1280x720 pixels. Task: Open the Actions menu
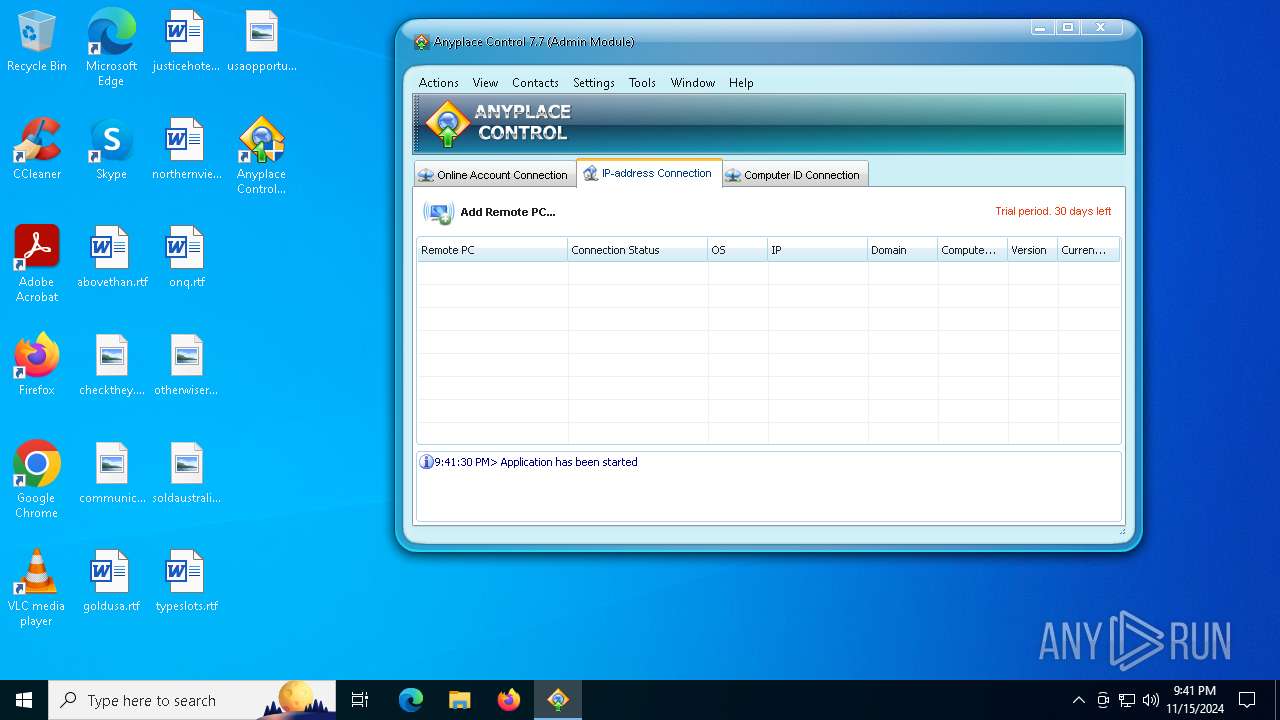point(438,83)
